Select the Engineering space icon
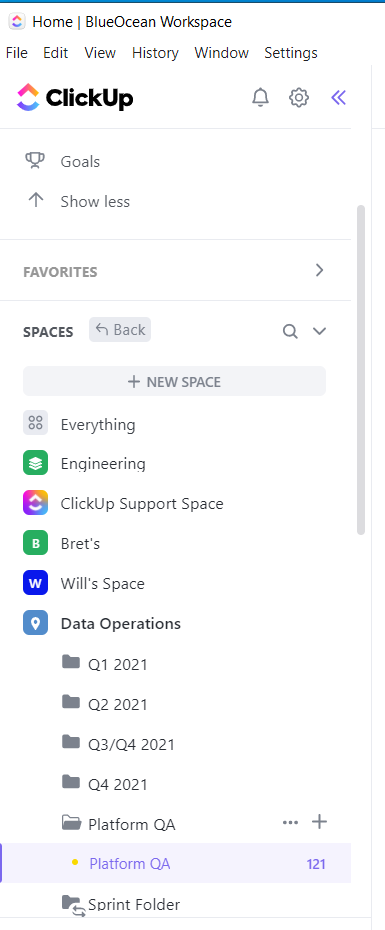The width and height of the screenshot is (385, 930). pos(35,463)
